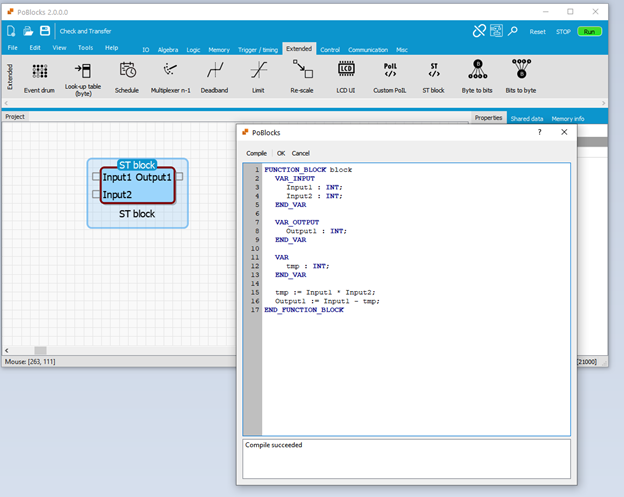624x497 pixels.
Task: Select the Re-scale block
Action: click(x=302, y=78)
